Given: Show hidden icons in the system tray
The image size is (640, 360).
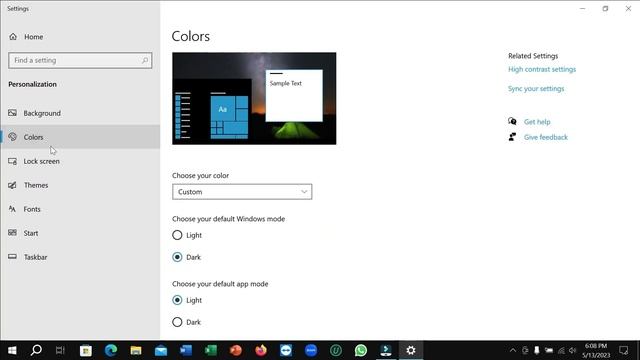Looking at the screenshot, I should (x=513, y=350).
